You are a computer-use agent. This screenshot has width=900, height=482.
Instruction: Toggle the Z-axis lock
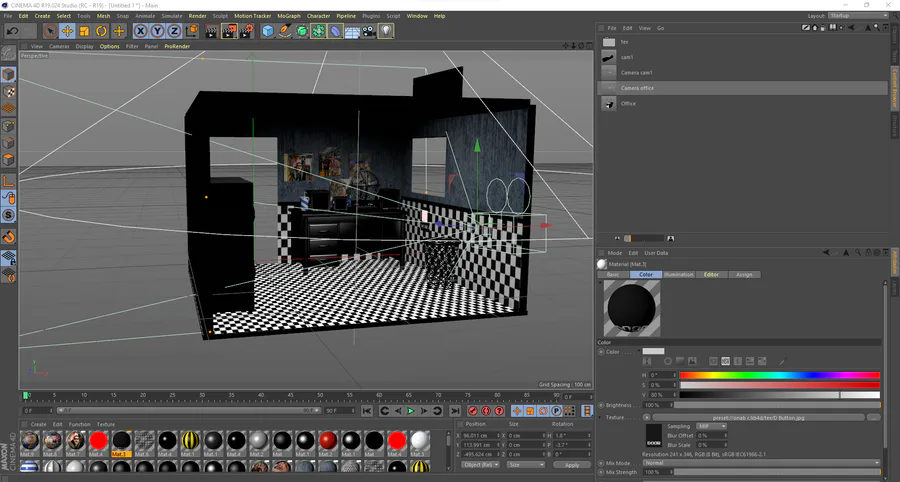pos(174,31)
